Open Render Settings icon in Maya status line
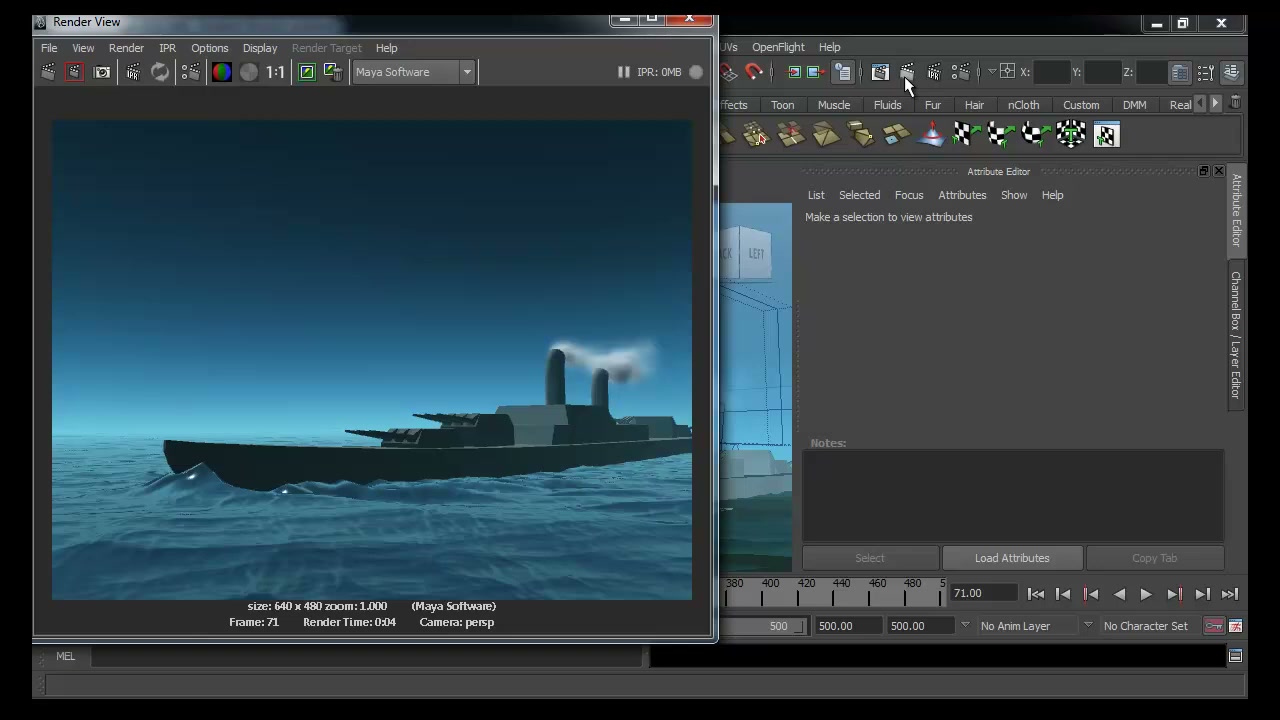Image resolution: width=1280 pixels, height=720 pixels. click(x=961, y=72)
